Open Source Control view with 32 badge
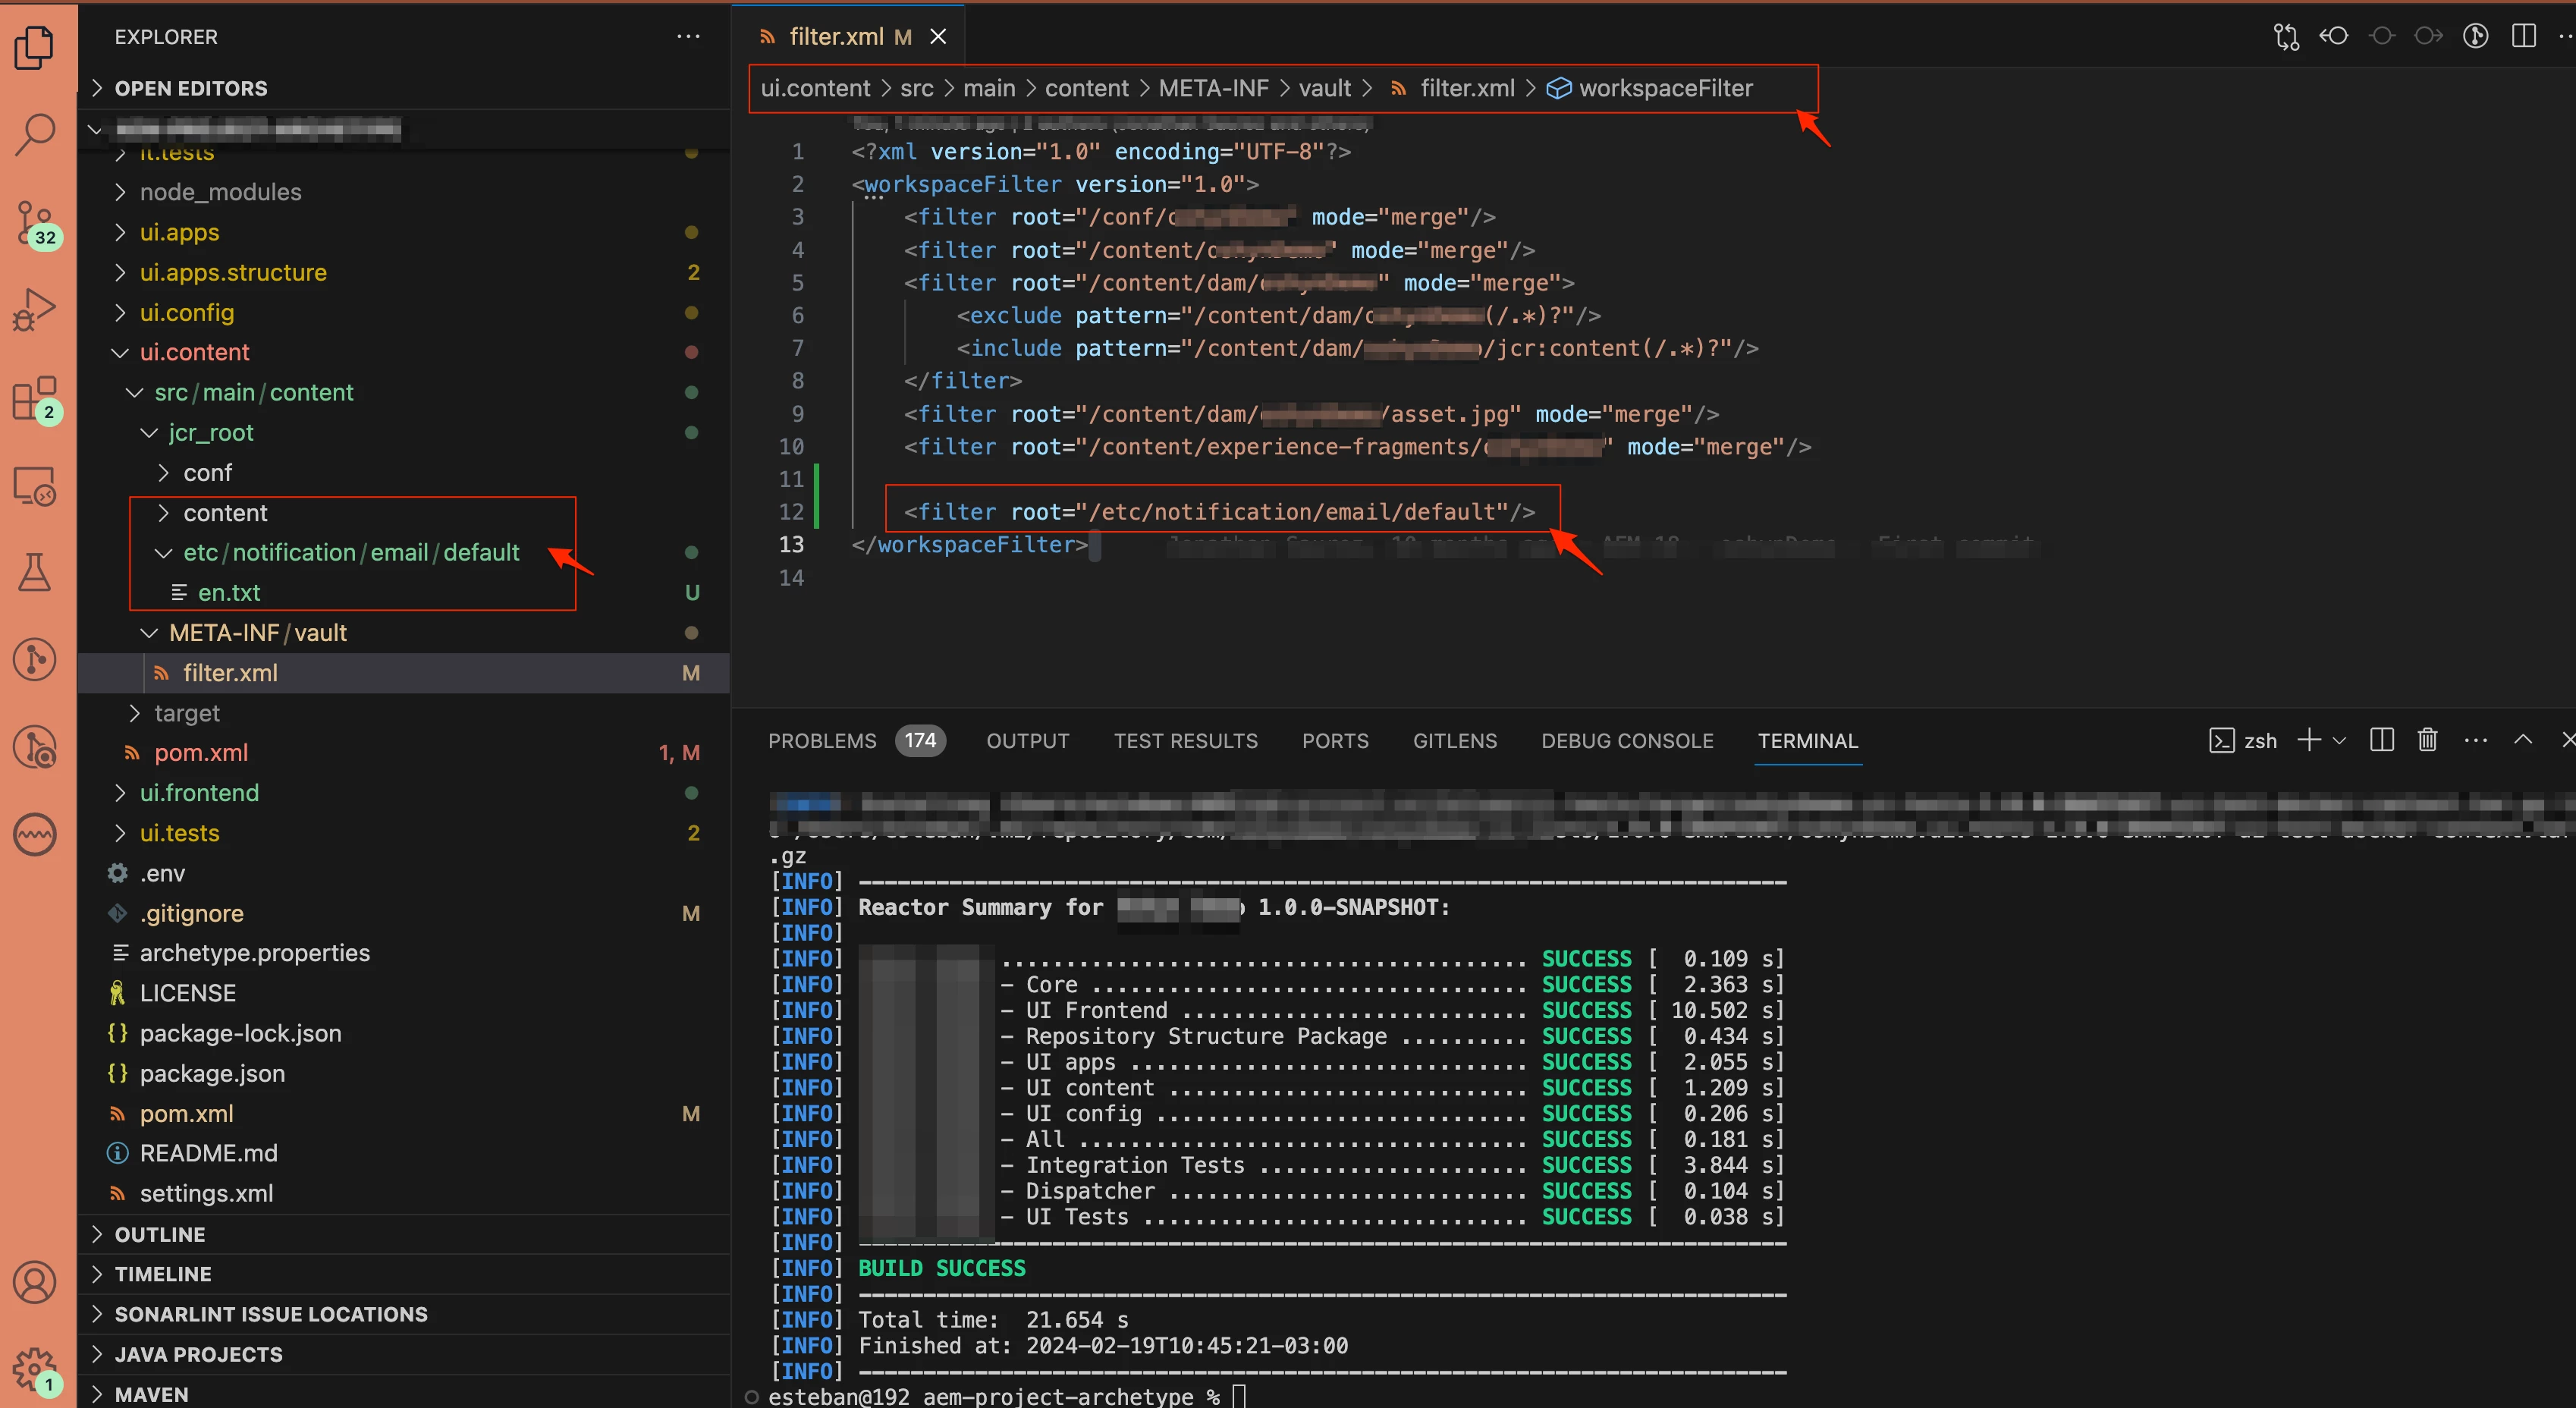 click(x=35, y=222)
